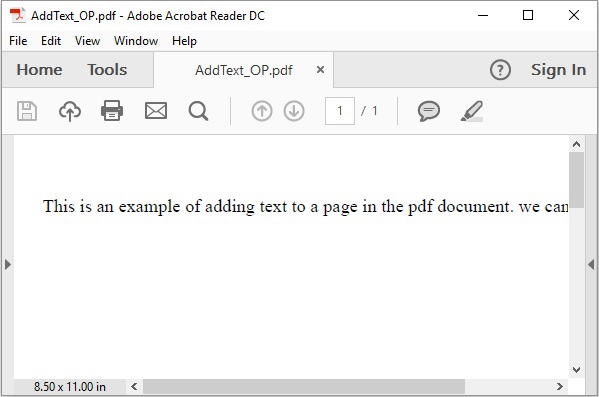The image size is (599, 397).
Task: Go to next page arrow
Action: tap(294, 111)
